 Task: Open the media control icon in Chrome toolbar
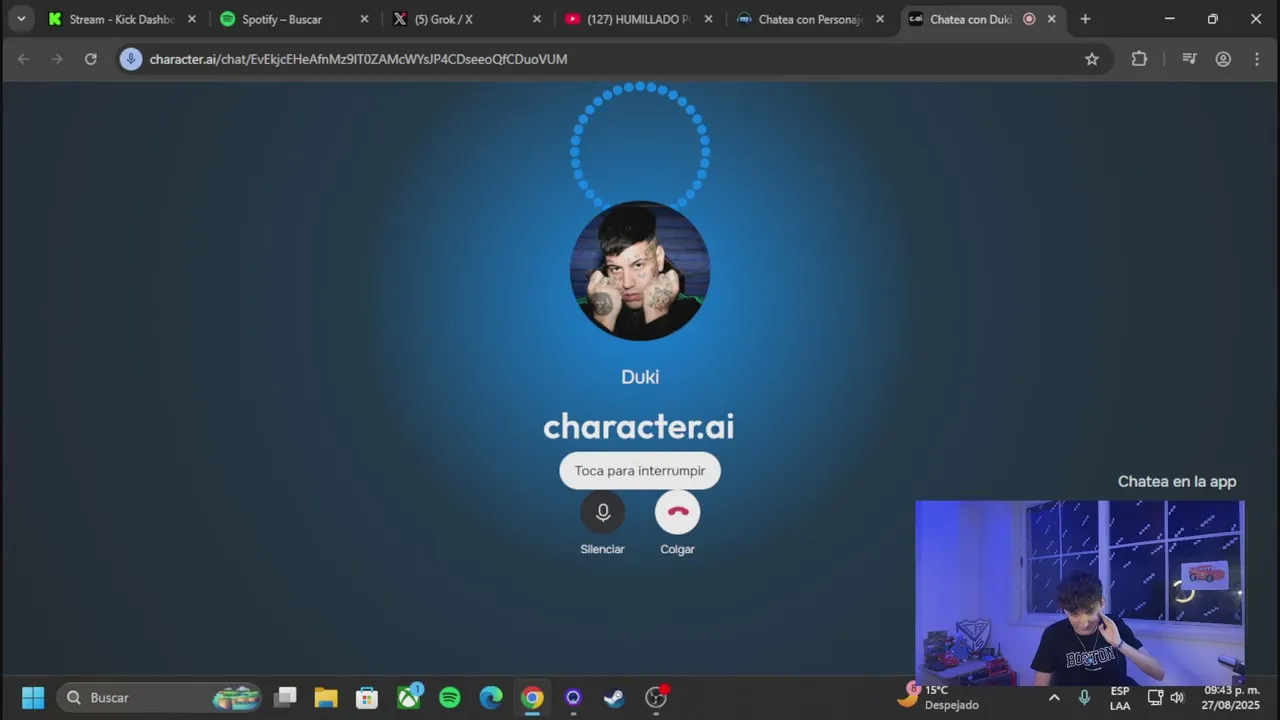[x=1189, y=59]
